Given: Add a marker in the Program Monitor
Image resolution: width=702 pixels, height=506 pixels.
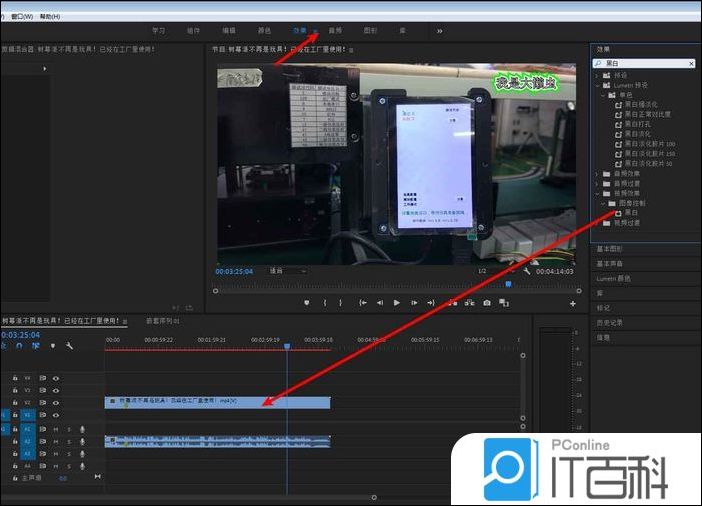Looking at the screenshot, I should 307,302.
